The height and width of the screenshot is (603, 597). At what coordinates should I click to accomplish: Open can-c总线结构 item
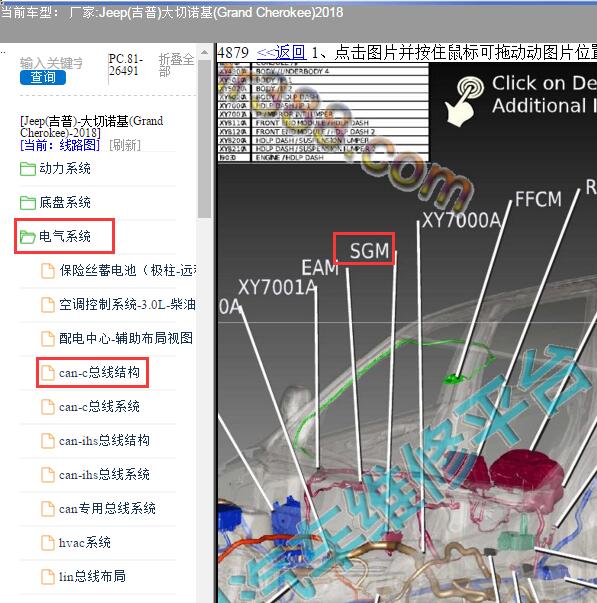[x=99, y=372]
